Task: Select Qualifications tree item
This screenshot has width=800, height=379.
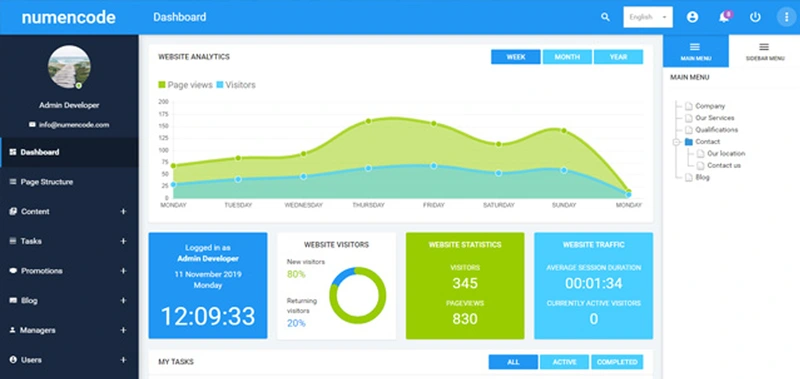Action: pyautogui.click(x=716, y=130)
